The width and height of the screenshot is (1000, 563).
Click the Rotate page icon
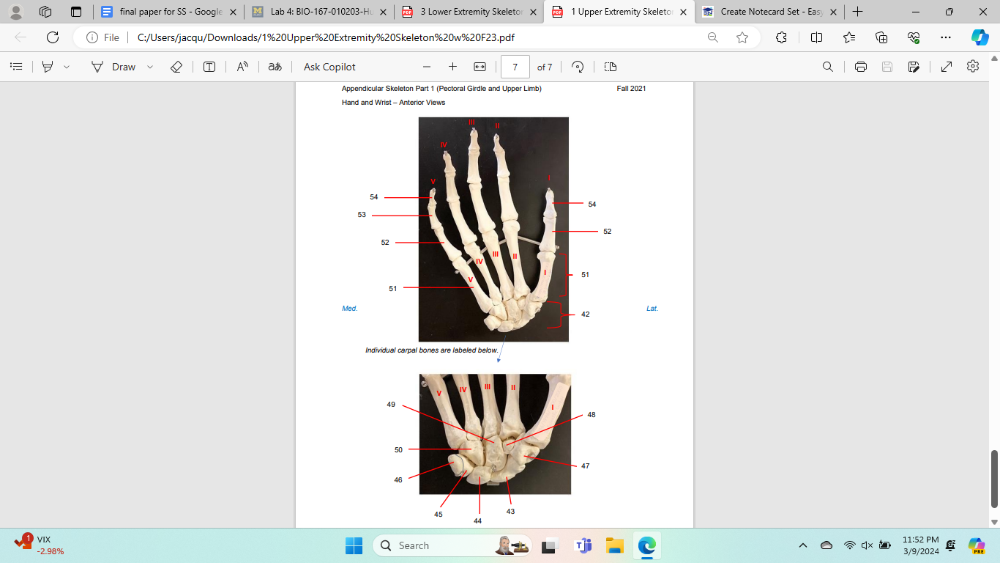(x=577, y=67)
